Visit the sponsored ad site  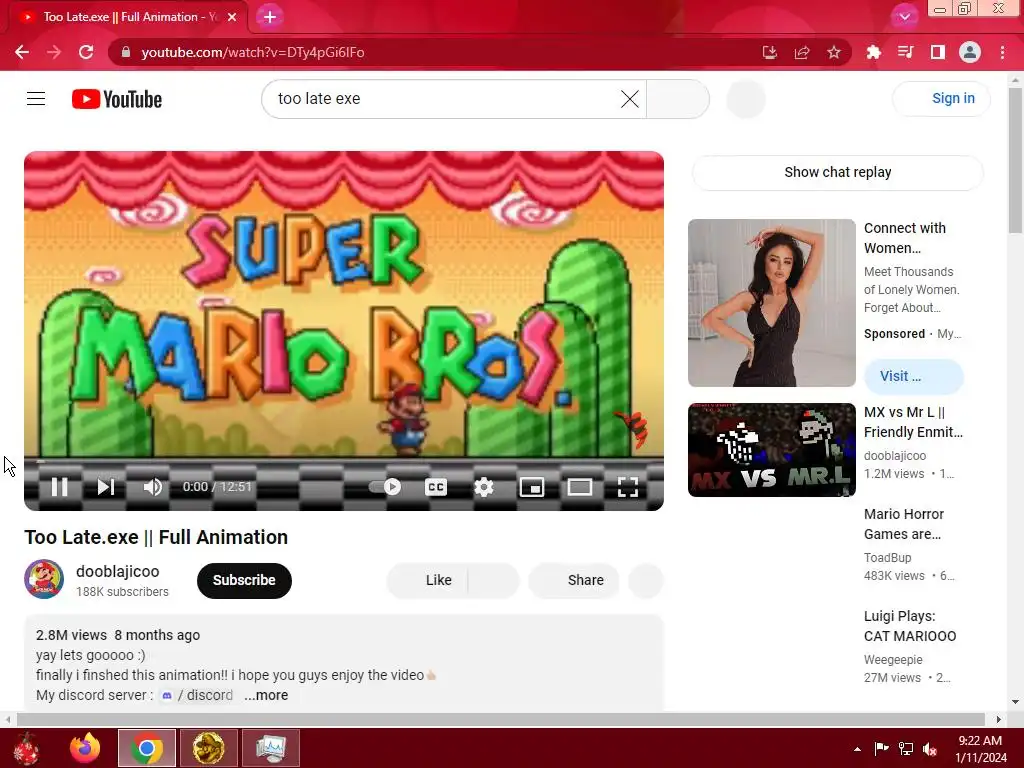tap(914, 377)
